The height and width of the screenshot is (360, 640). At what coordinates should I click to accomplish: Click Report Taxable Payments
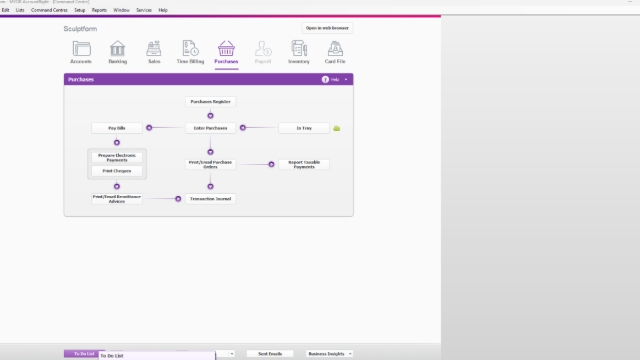click(x=304, y=164)
